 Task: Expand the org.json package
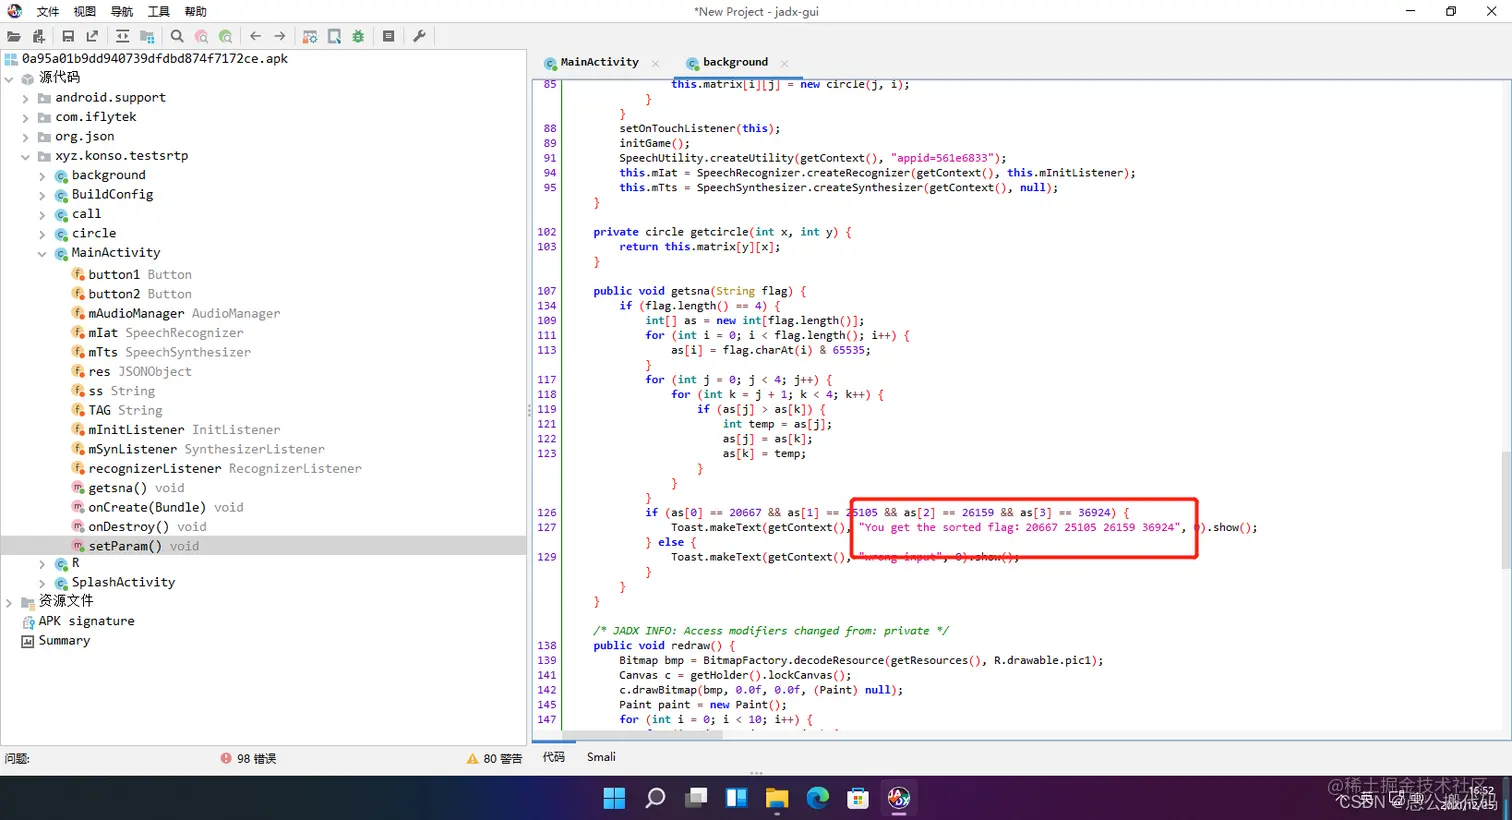(25, 137)
